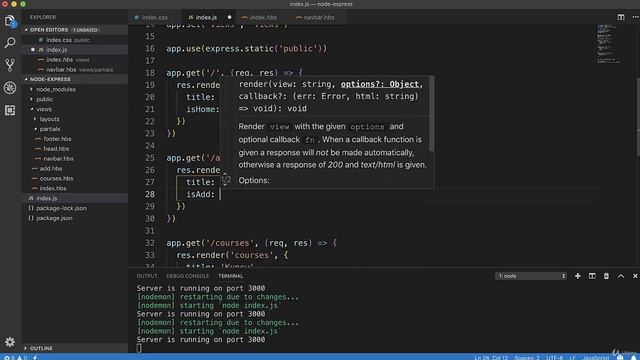Open the Debug view in activity bar
Viewport: 640px width, 360px height.
(10, 87)
